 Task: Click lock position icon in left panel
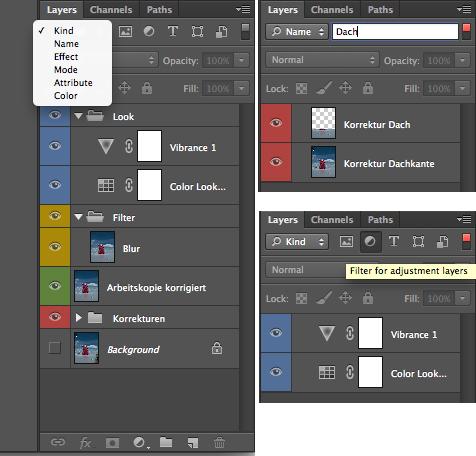click(125, 88)
